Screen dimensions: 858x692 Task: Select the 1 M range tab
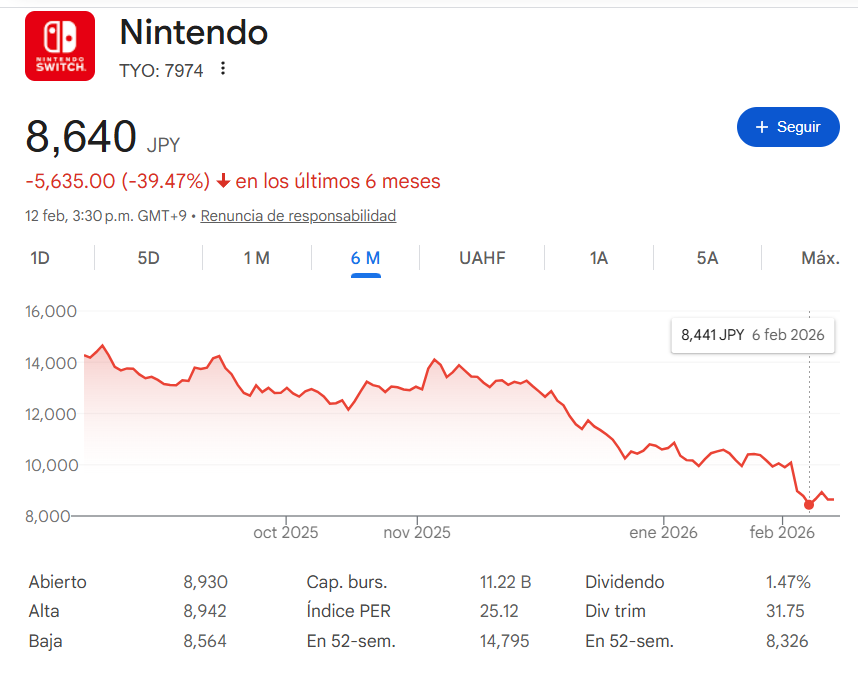[256, 258]
